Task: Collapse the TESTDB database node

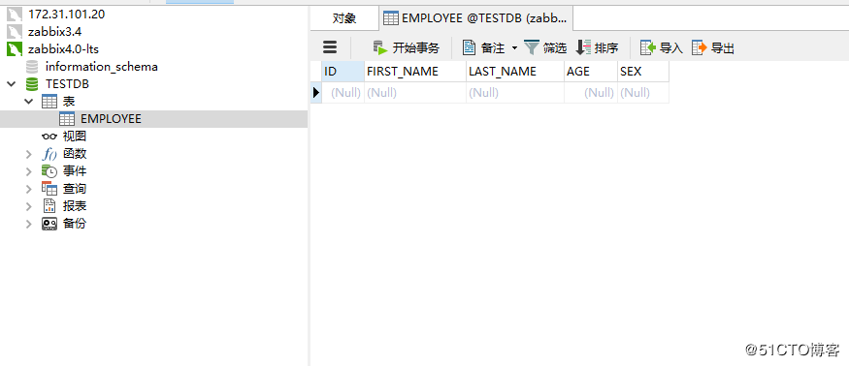Action: click(x=10, y=84)
